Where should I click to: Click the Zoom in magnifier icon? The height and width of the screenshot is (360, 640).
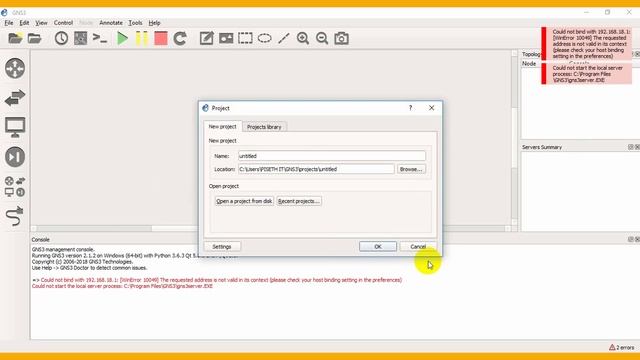click(303, 38)
